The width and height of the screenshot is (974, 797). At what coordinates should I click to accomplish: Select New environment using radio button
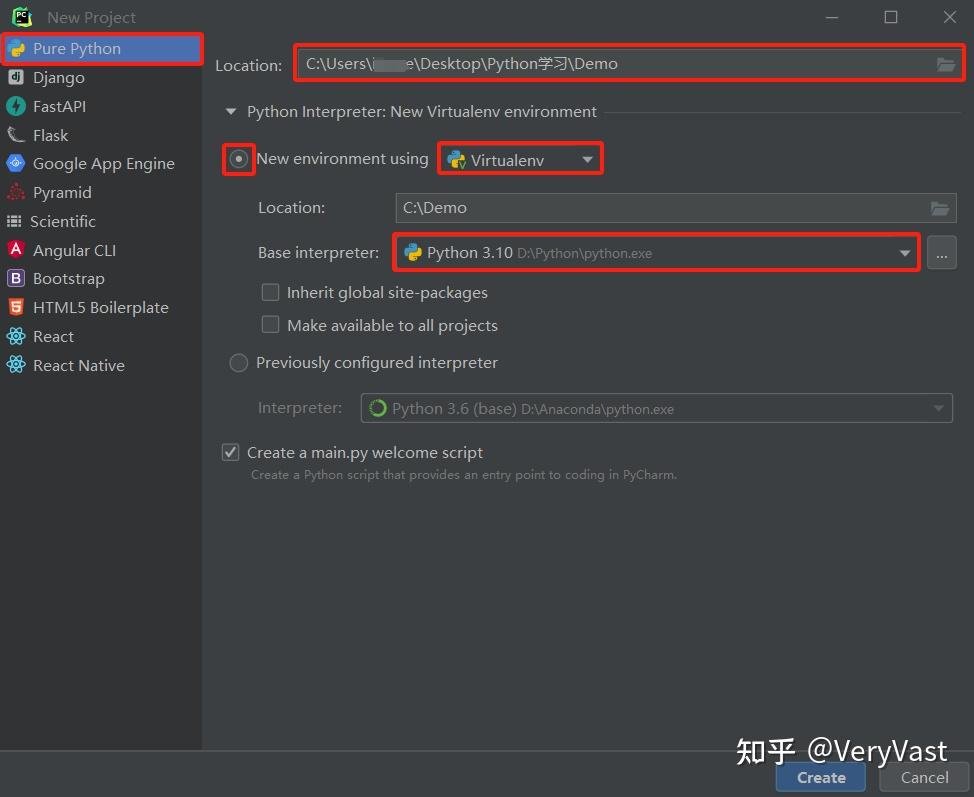pyautogui.click(x=239, y=159)
